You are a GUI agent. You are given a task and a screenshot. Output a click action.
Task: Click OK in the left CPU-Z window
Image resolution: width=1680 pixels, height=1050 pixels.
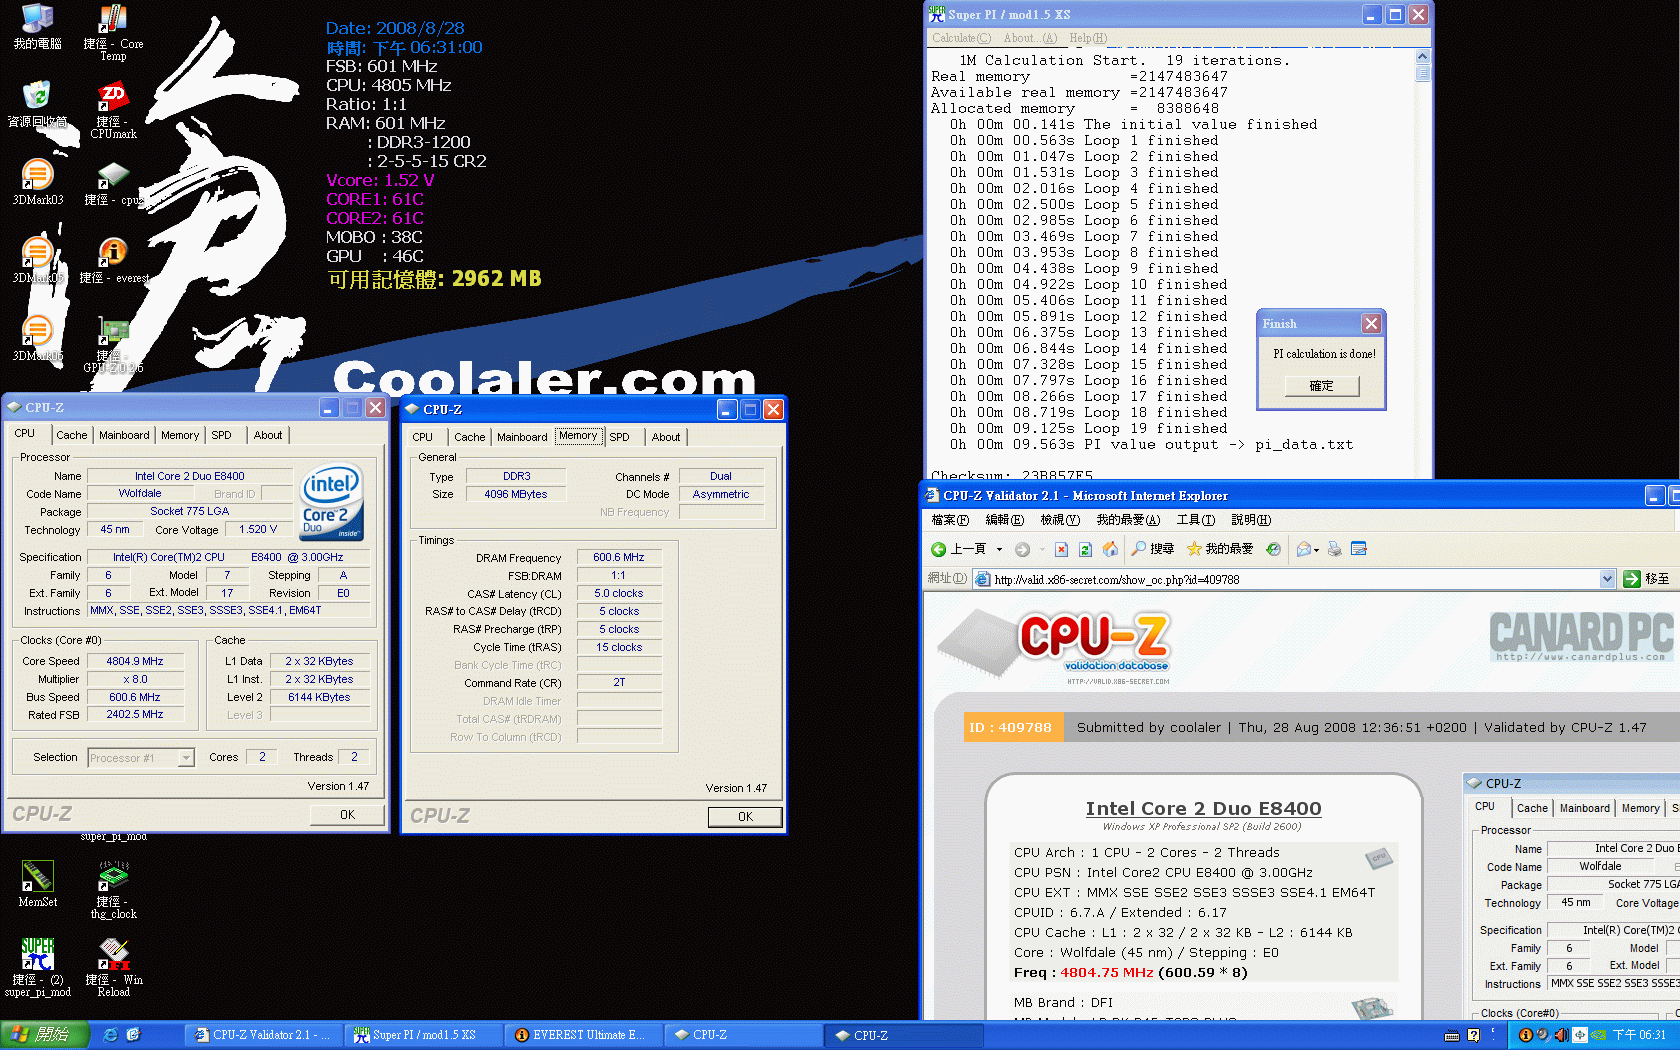(x=347, y=815)
